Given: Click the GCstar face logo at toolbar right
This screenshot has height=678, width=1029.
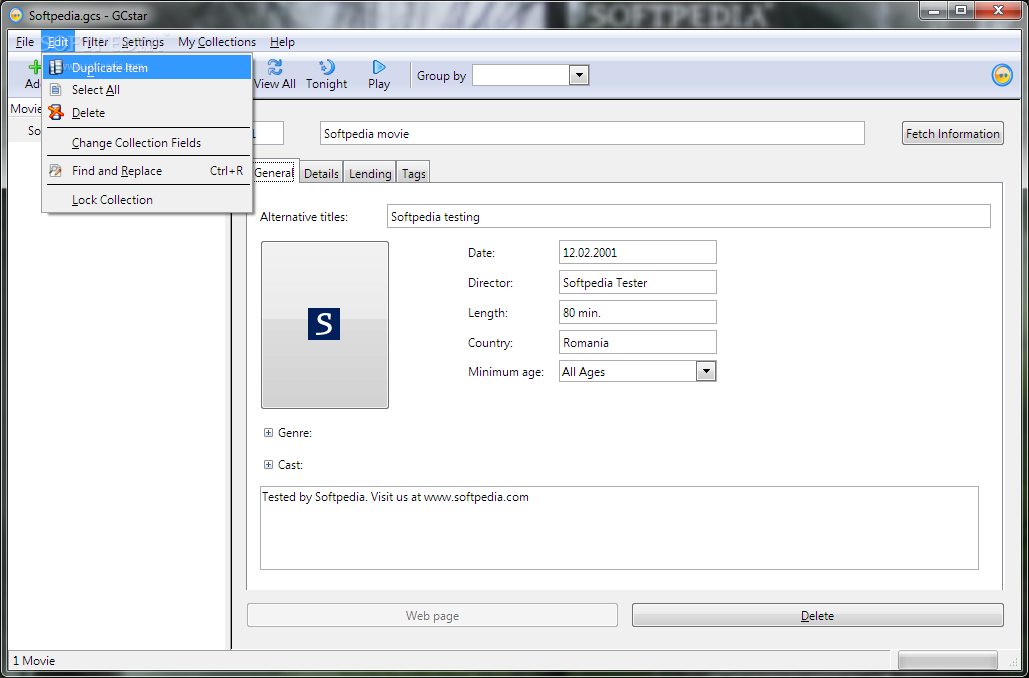Looking at the screenshot, I should tap(1002, 75).
